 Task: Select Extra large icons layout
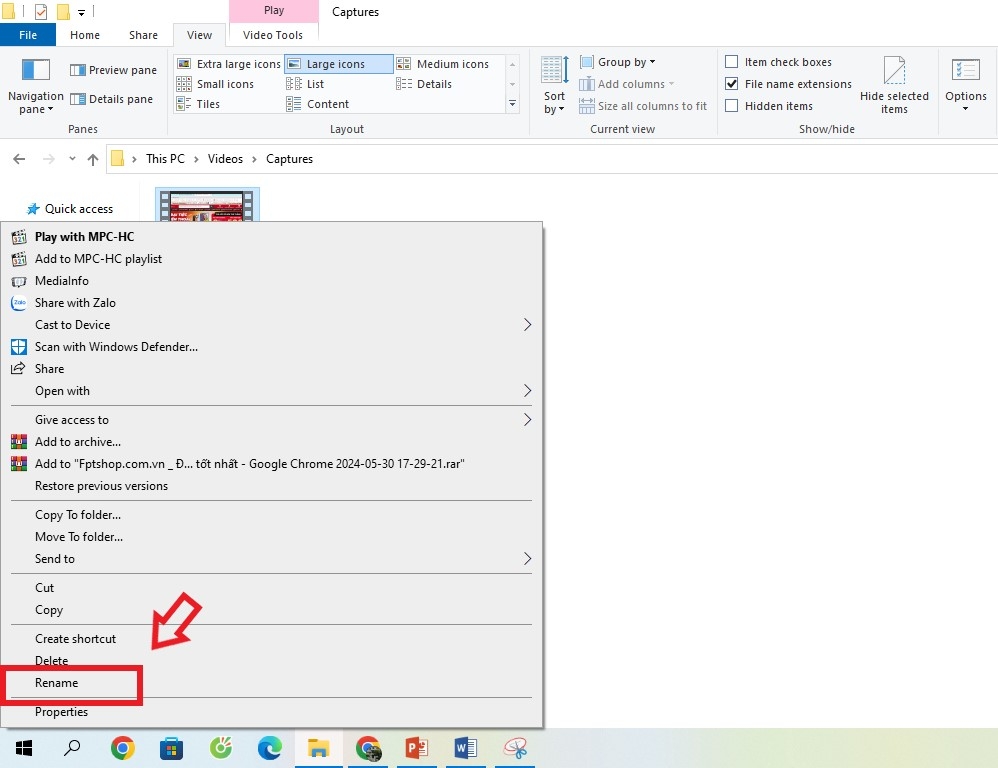pyautogui.click(x=228, y=64)
